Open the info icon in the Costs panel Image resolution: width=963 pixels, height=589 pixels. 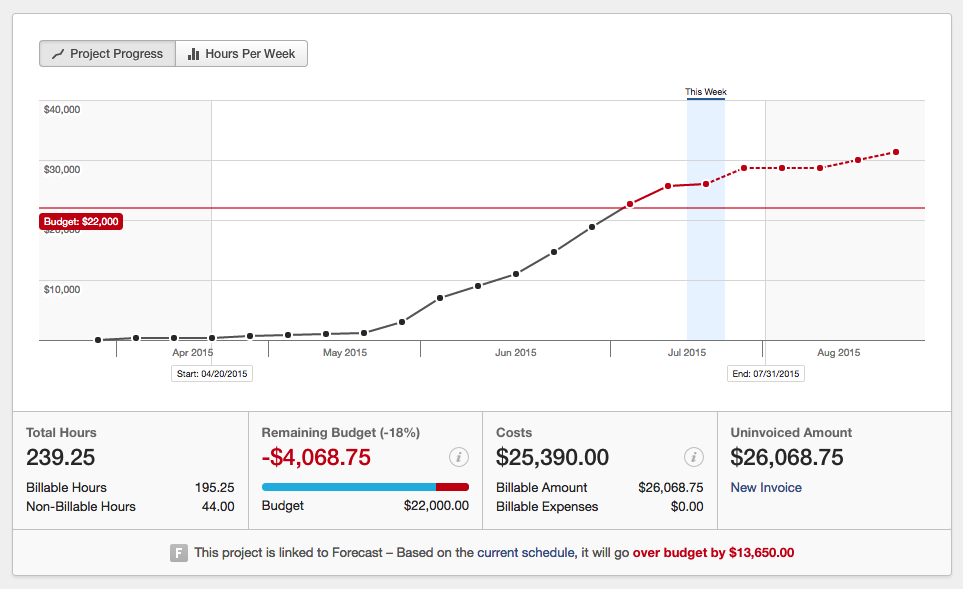point(694,457)
